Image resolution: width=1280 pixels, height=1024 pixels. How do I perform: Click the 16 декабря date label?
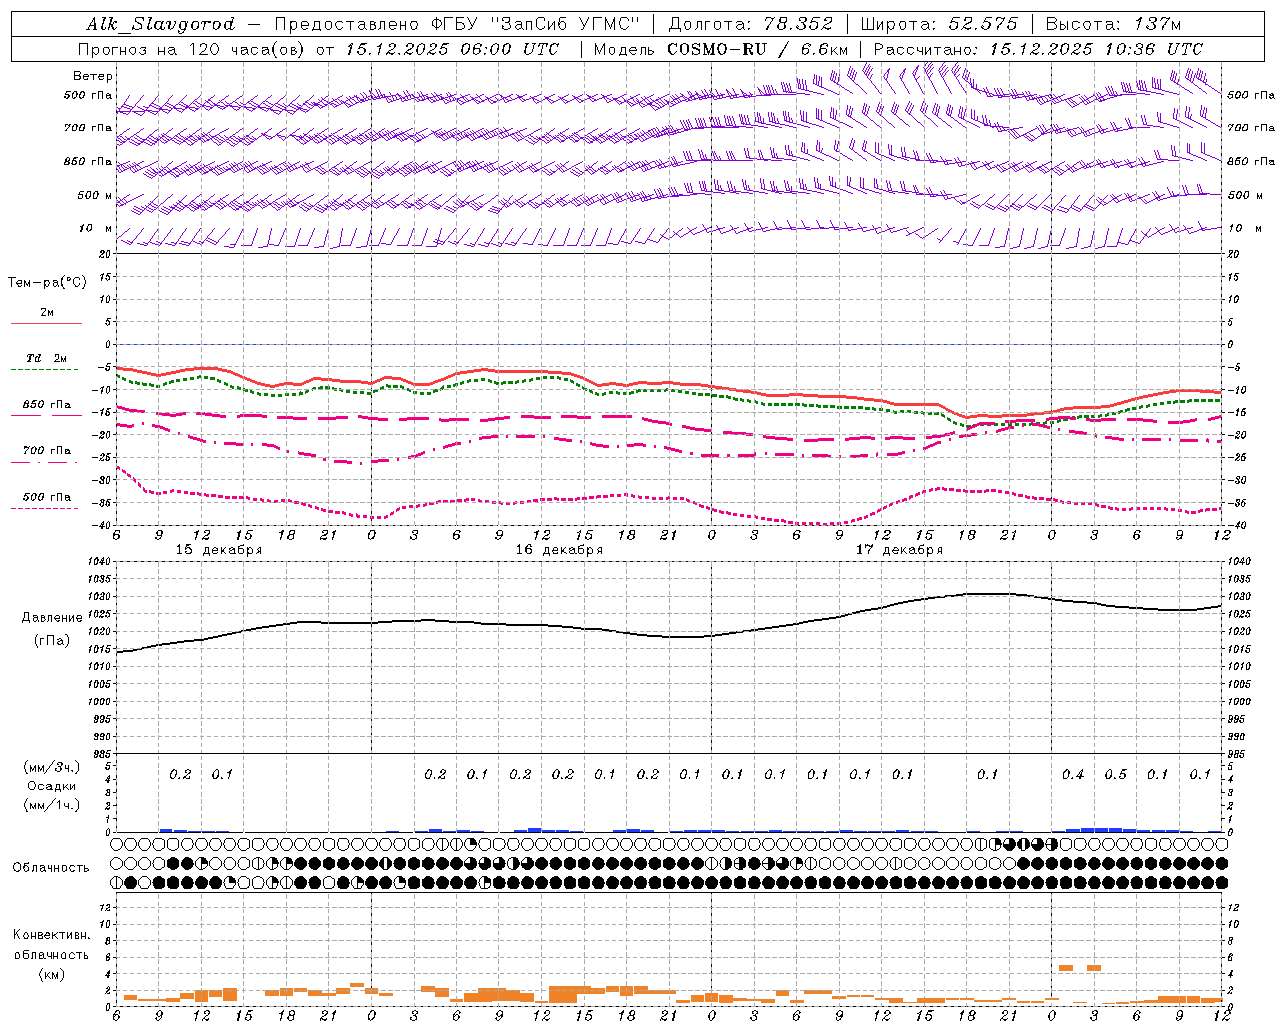point(559,550)
